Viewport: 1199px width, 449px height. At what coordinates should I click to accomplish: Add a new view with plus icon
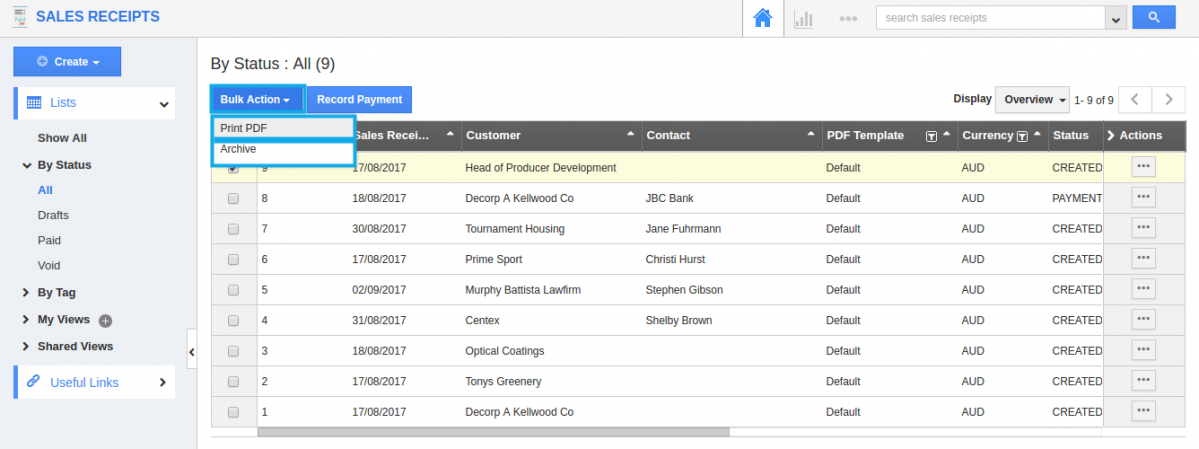106,320
